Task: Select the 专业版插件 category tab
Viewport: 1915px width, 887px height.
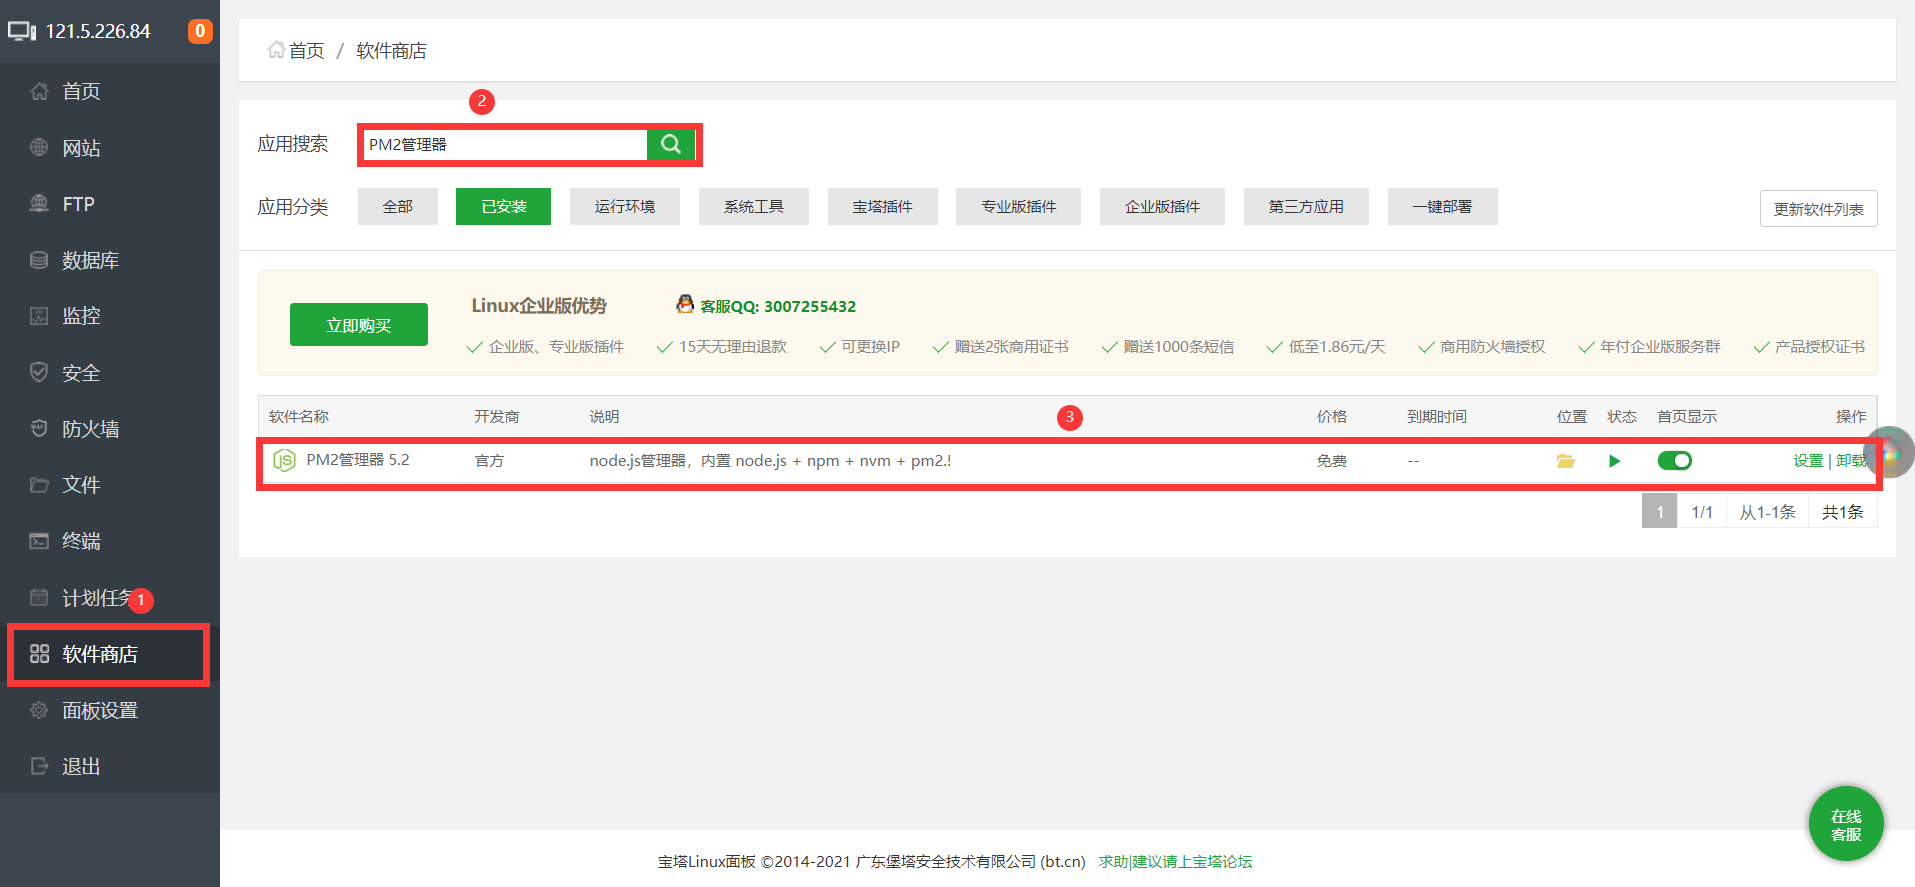Action: pyautogui.click(x=1018, y=206)
